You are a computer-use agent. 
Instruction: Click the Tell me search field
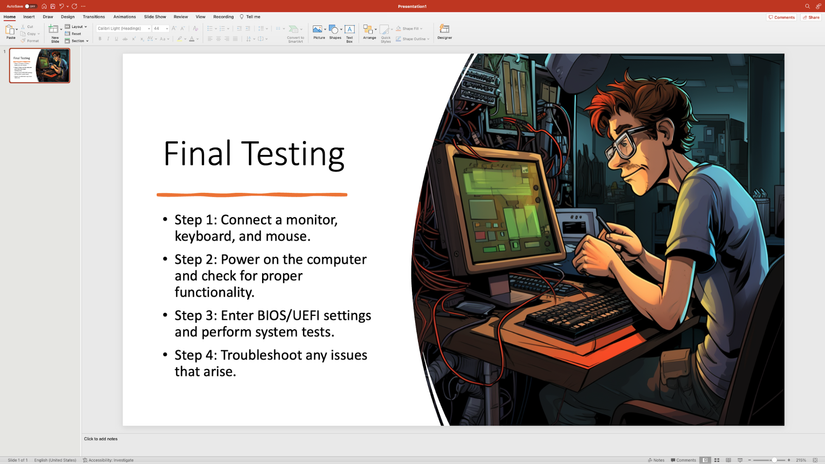tap(250, 17)
